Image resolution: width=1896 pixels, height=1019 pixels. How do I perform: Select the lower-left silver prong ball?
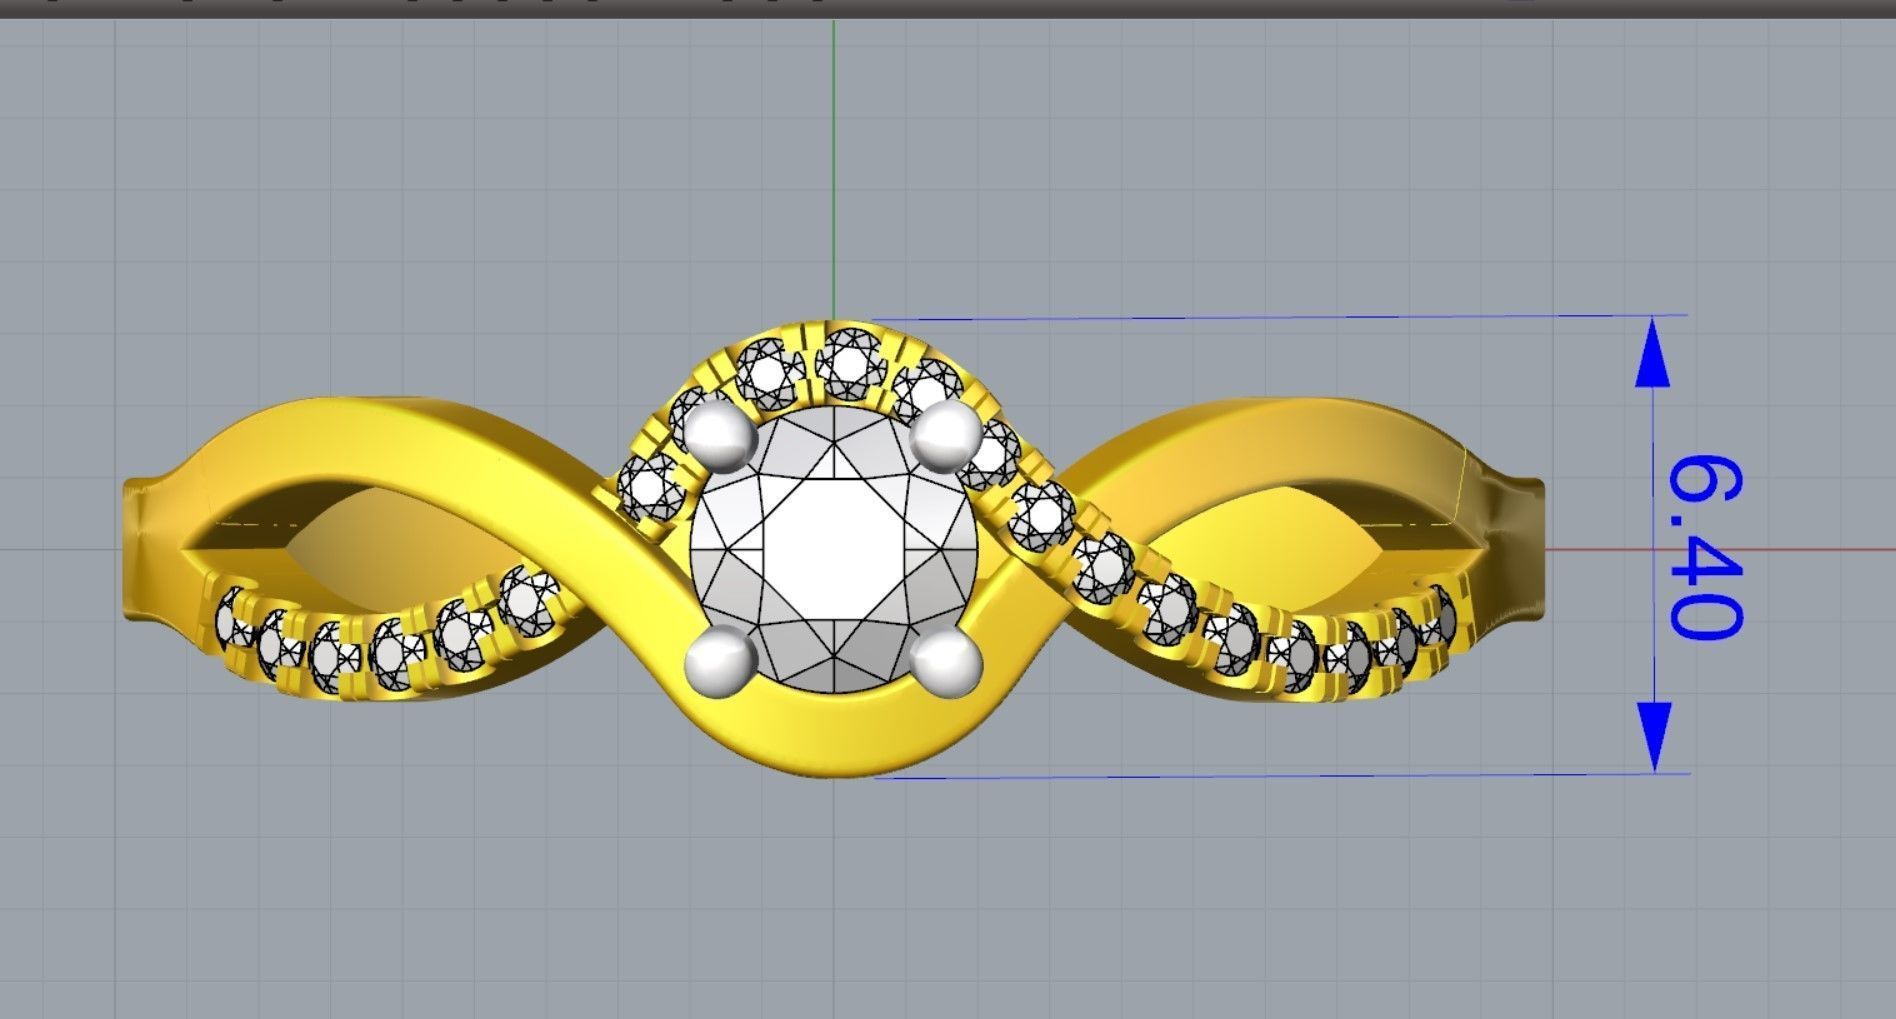(720, 662)
